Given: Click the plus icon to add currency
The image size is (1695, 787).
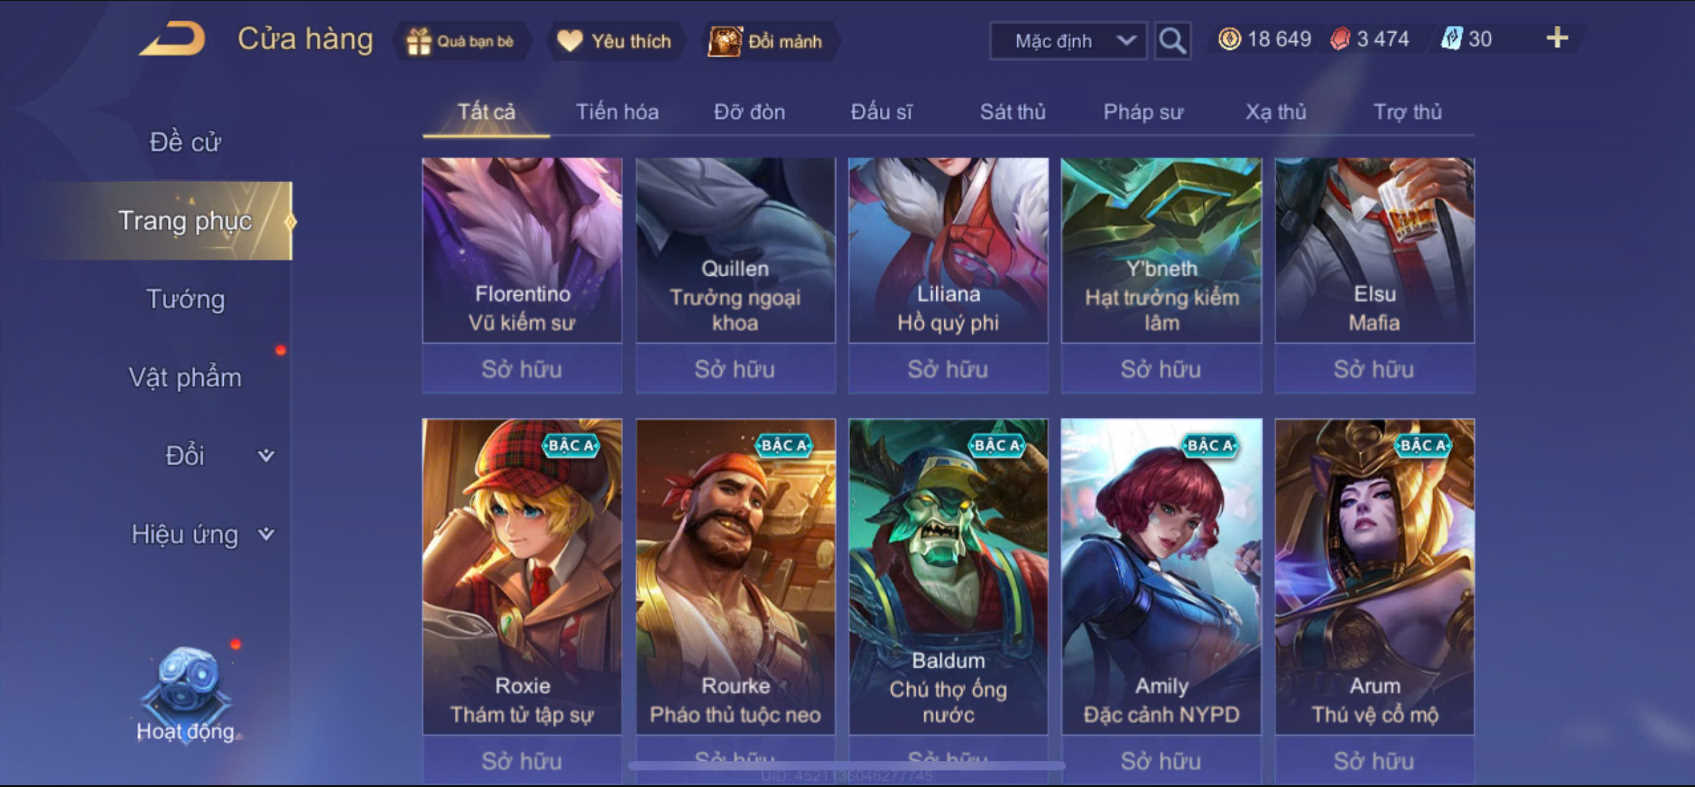Looking at the screenshot, I should pos(1557,39).
